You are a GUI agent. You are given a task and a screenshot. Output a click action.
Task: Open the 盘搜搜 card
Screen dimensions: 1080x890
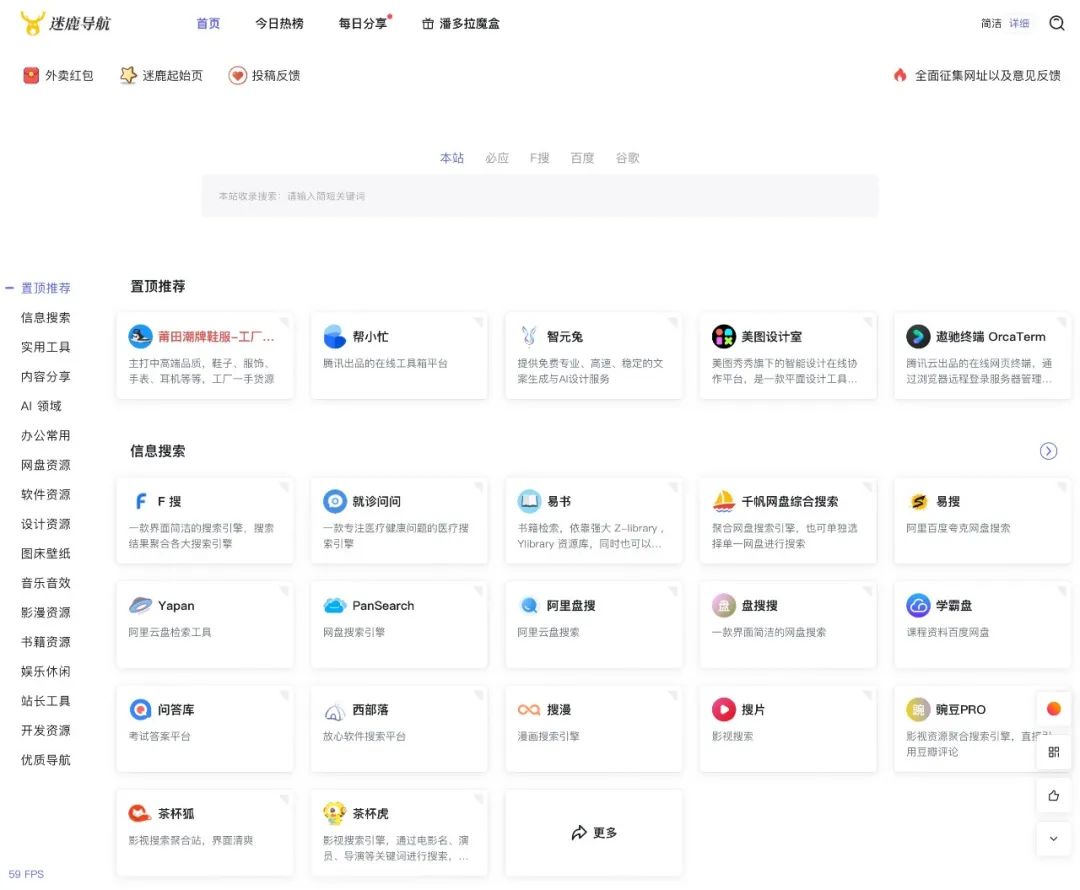coord(788,624)
